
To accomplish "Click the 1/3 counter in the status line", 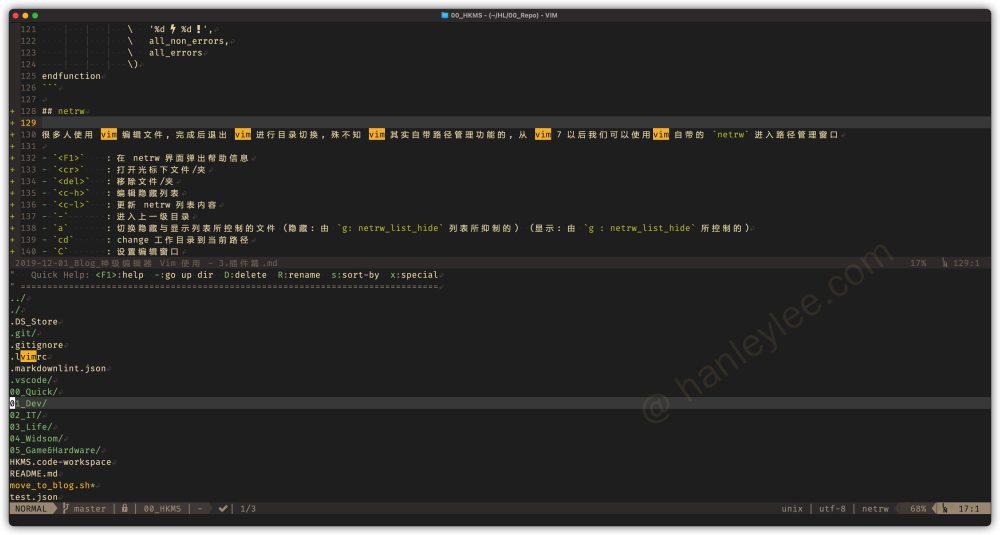I will (247, 508).
